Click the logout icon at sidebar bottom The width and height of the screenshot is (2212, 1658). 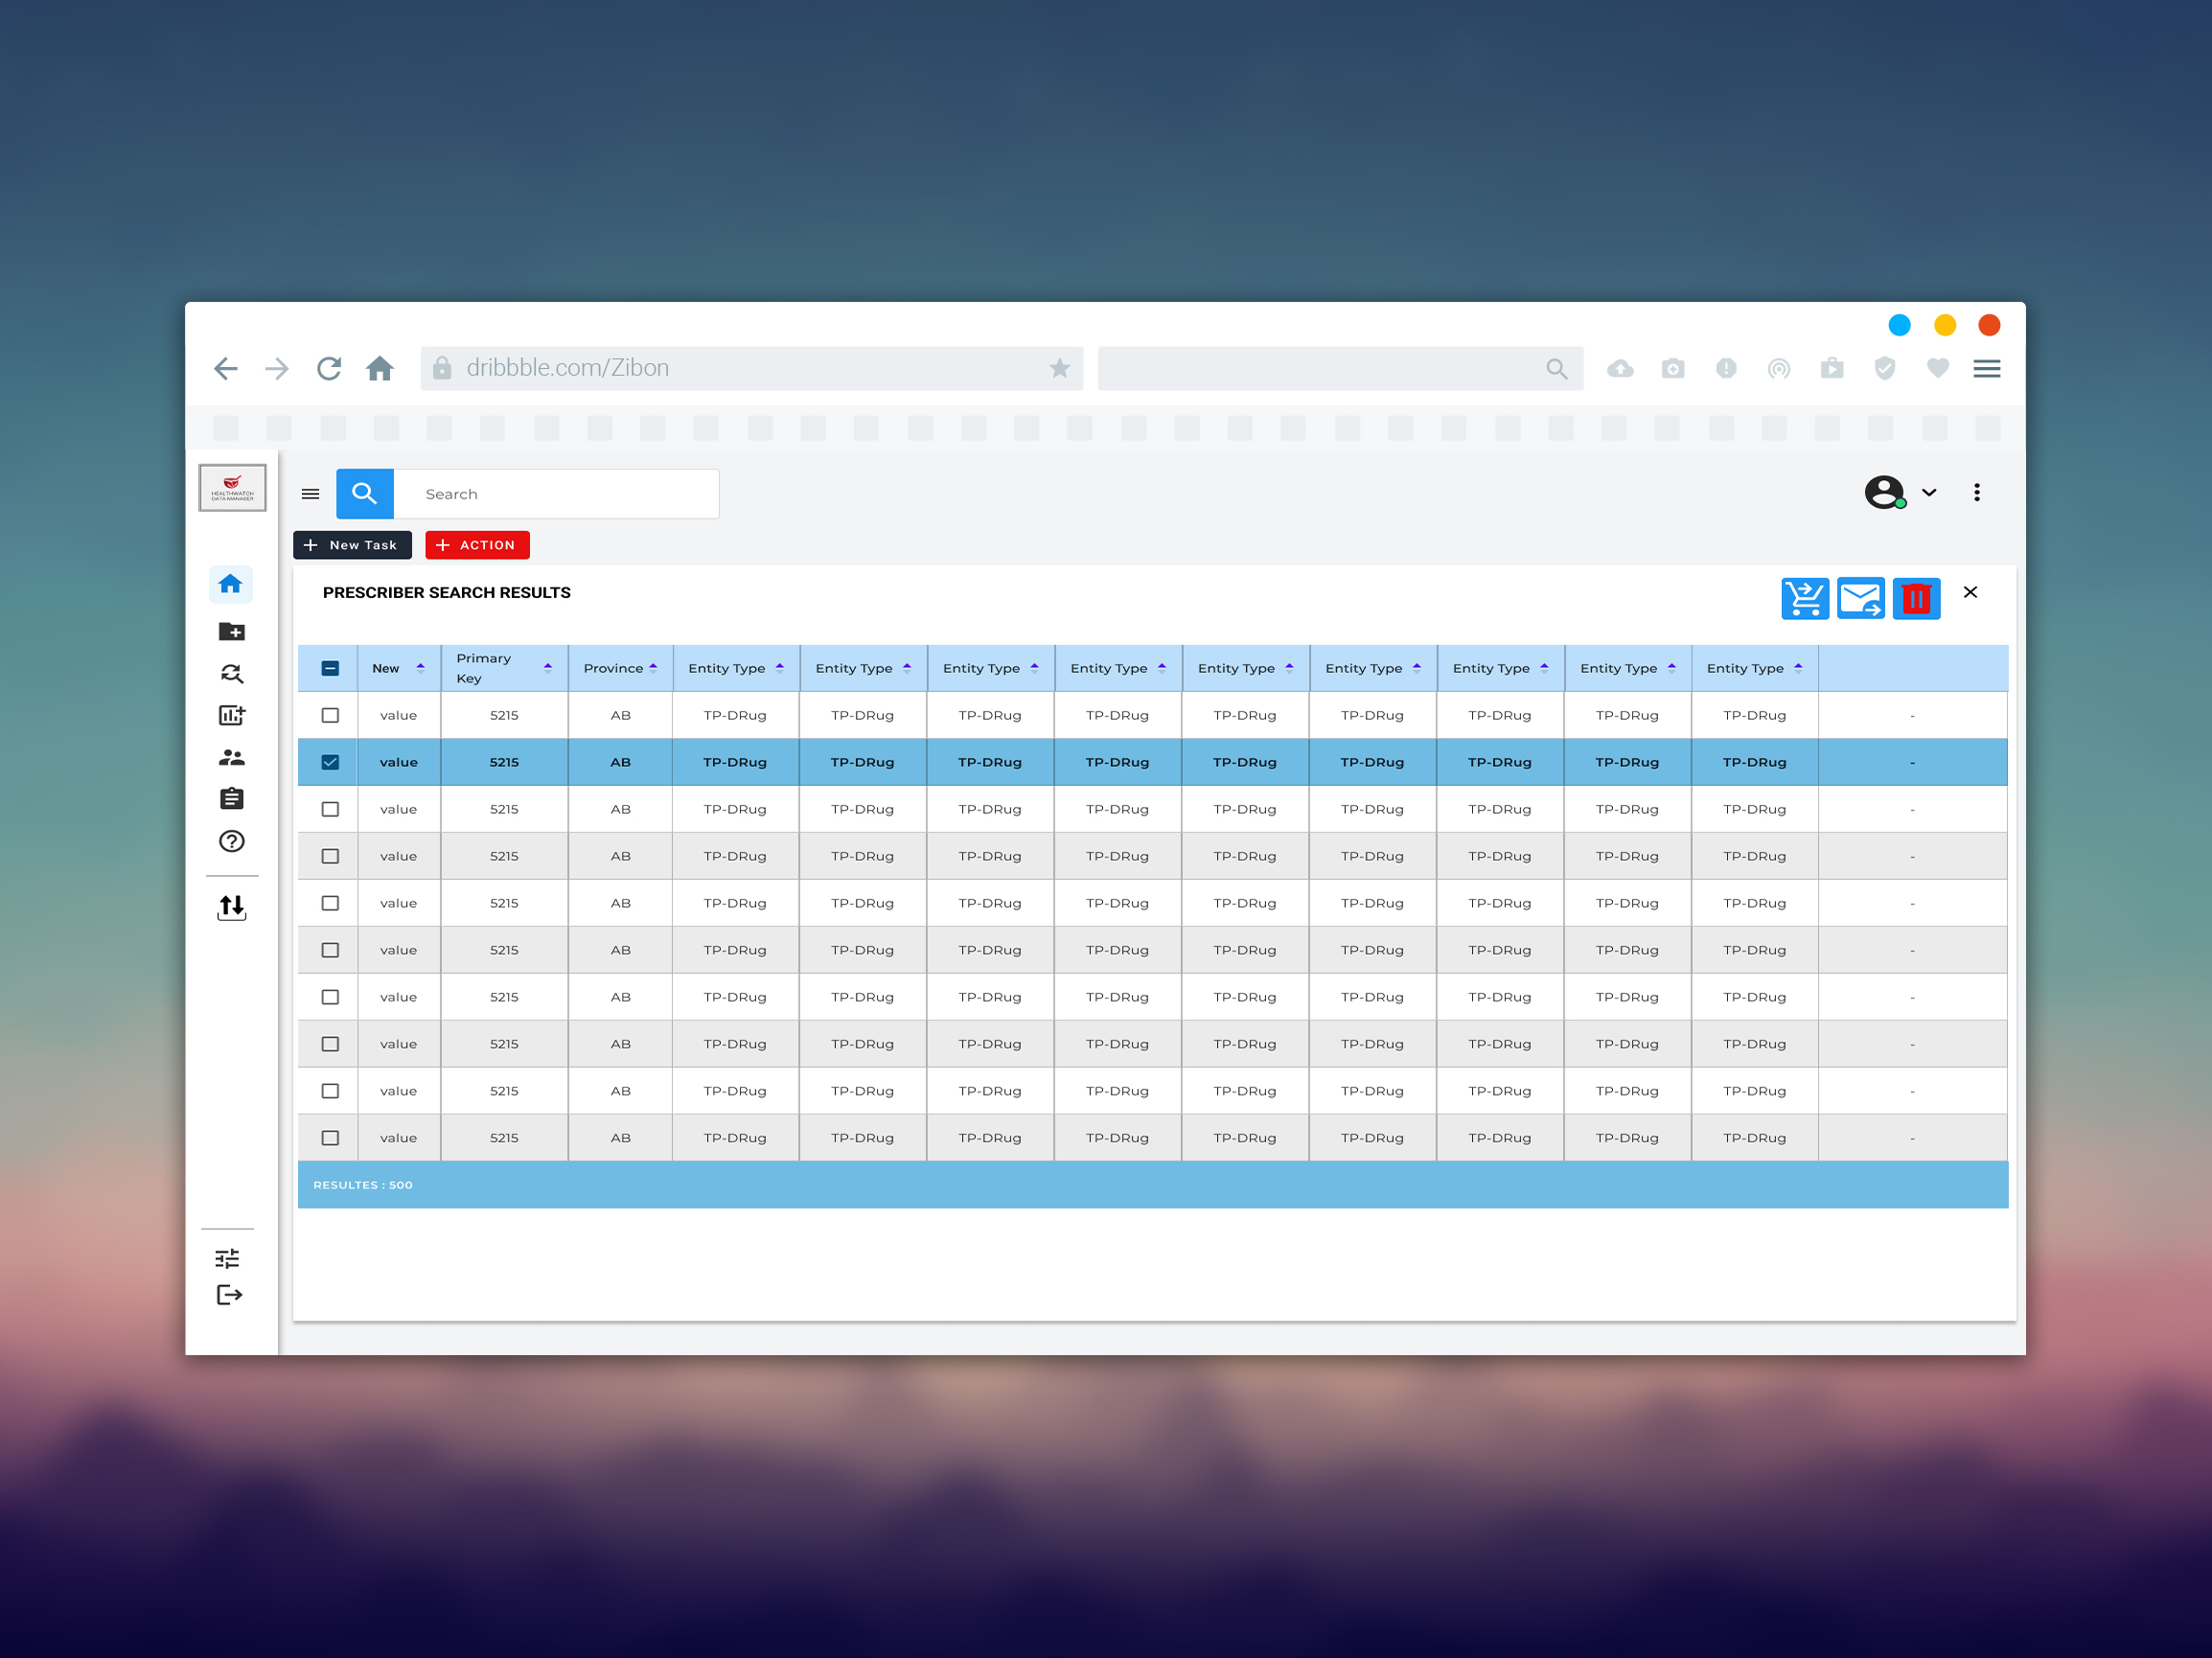tap(229, 1295)
